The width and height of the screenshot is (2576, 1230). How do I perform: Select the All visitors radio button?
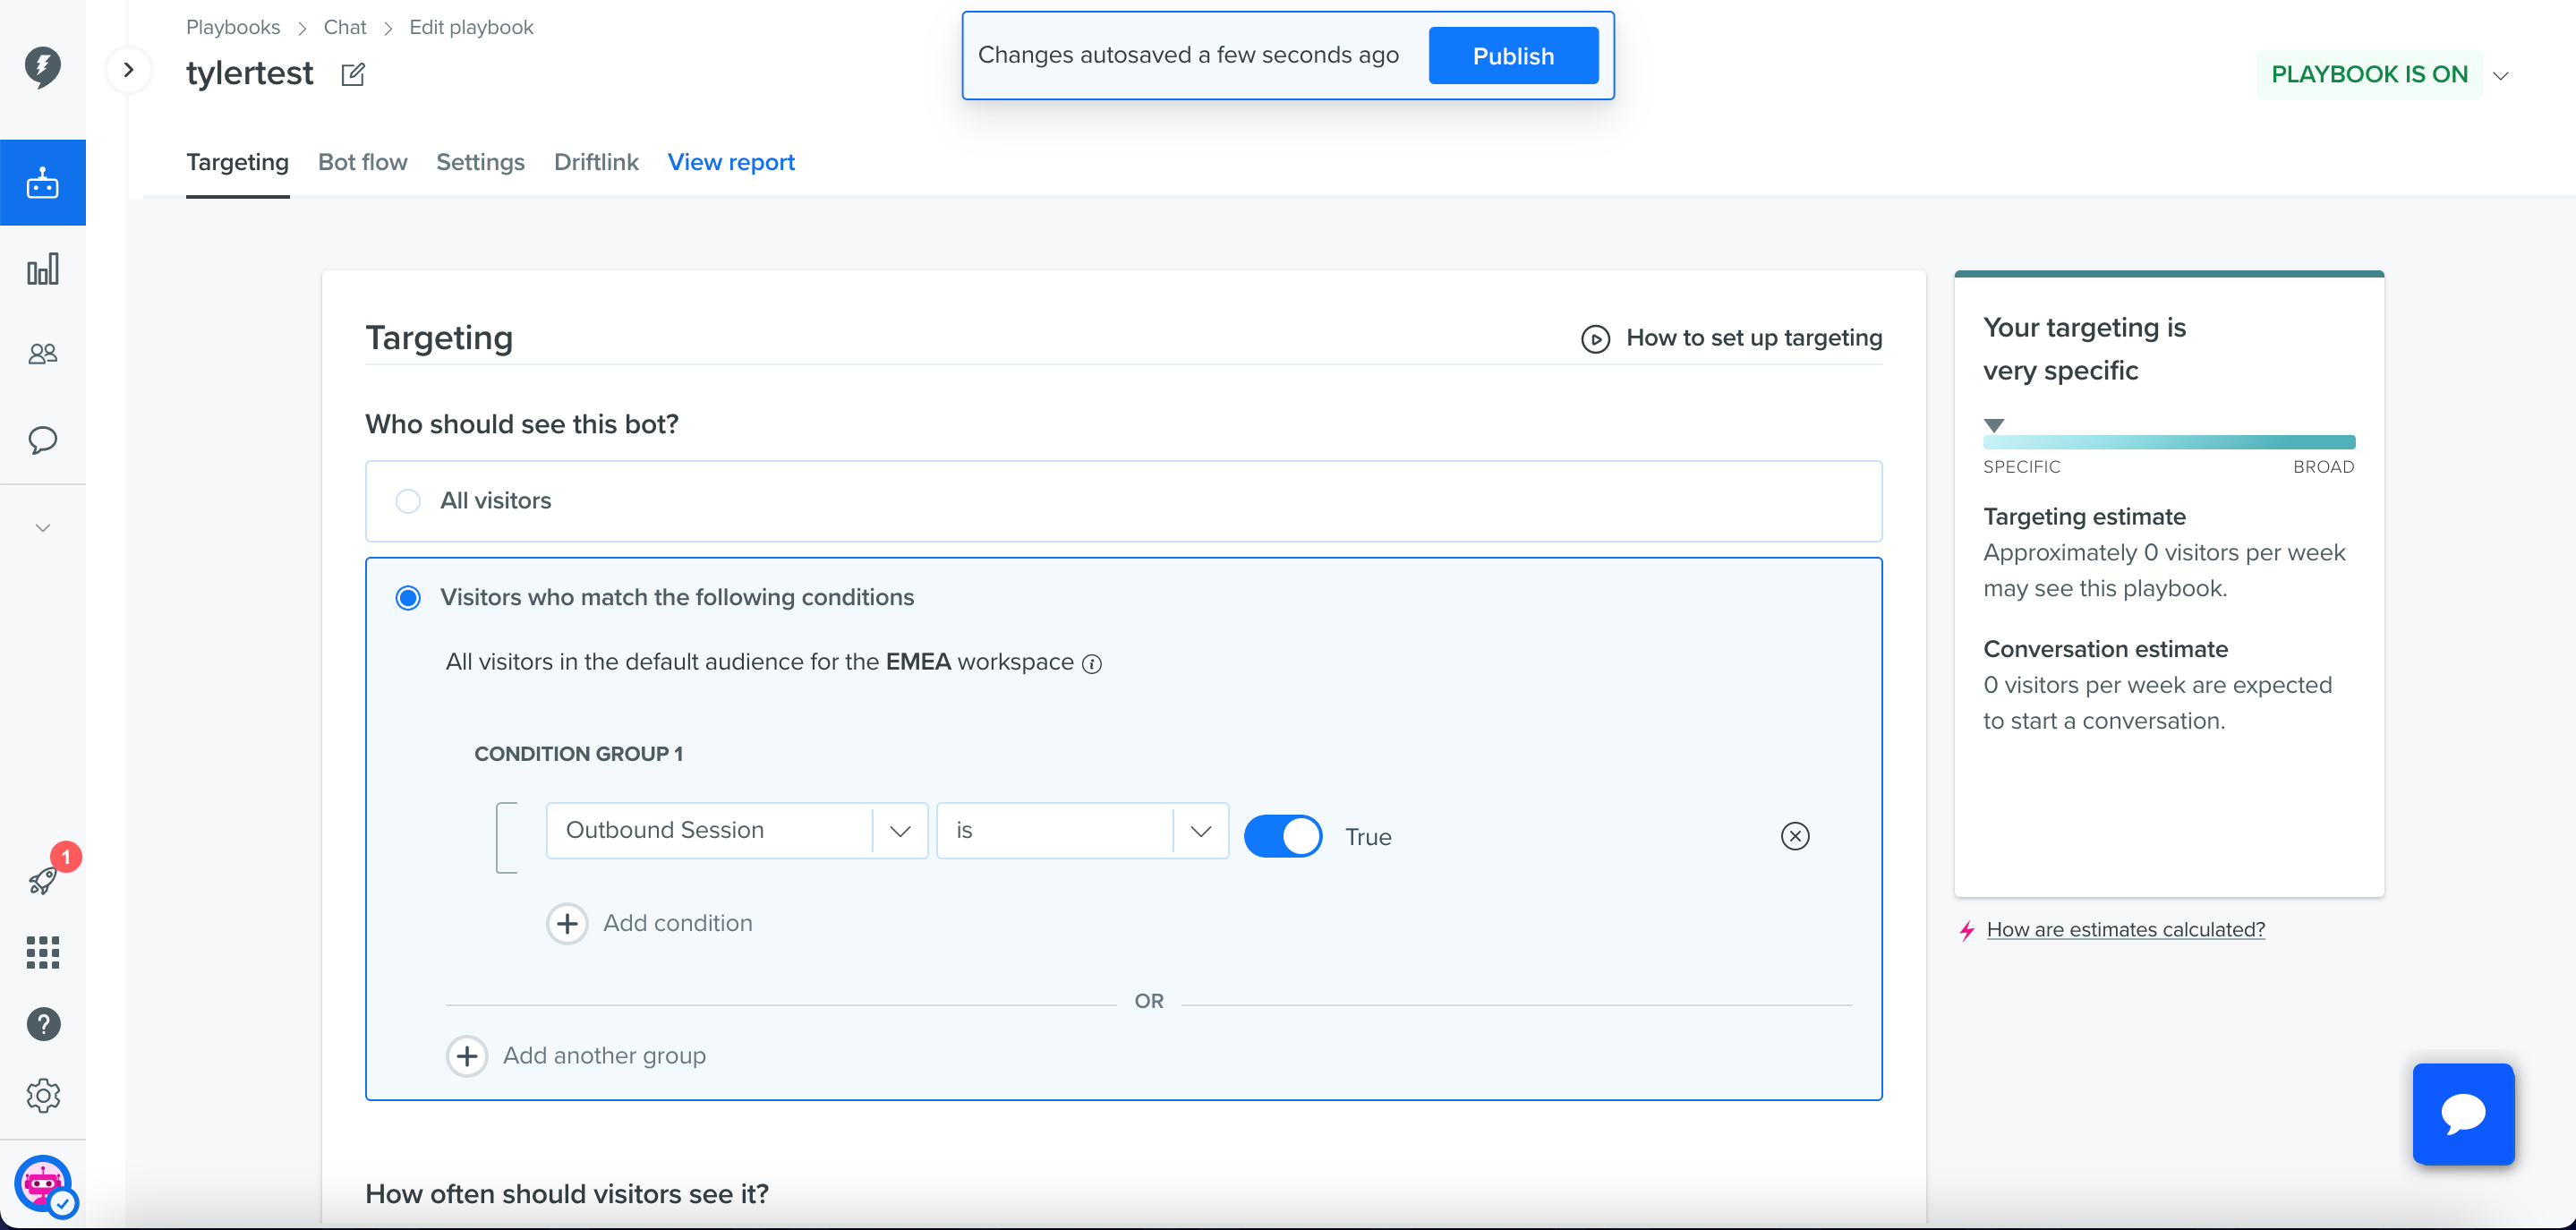(x=408, y=501)
